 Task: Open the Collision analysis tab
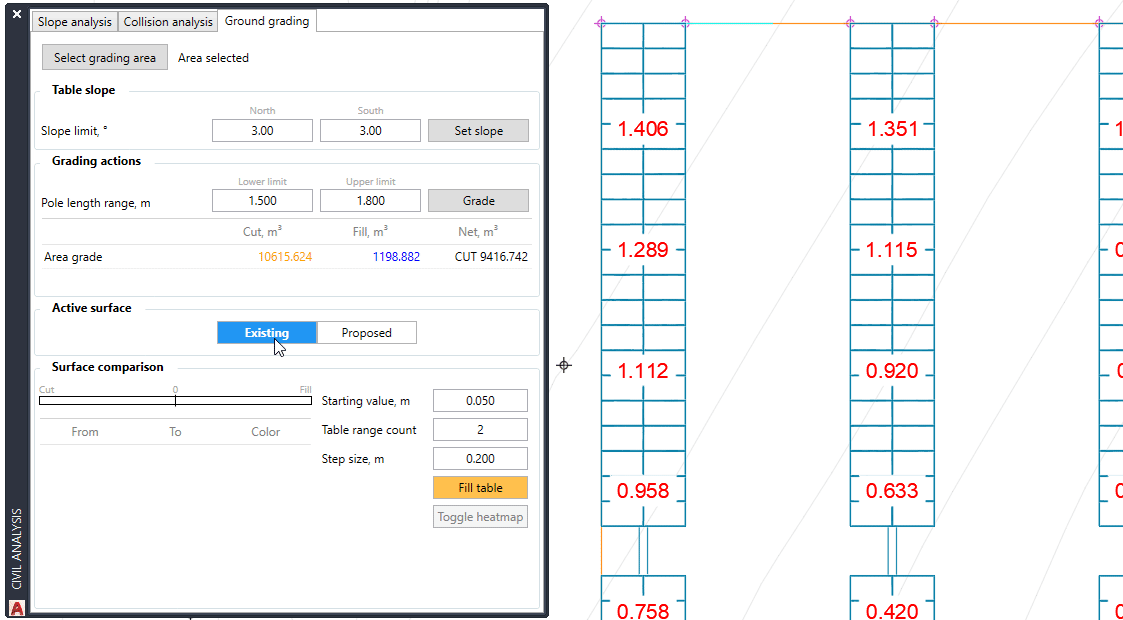pos(168,22)
